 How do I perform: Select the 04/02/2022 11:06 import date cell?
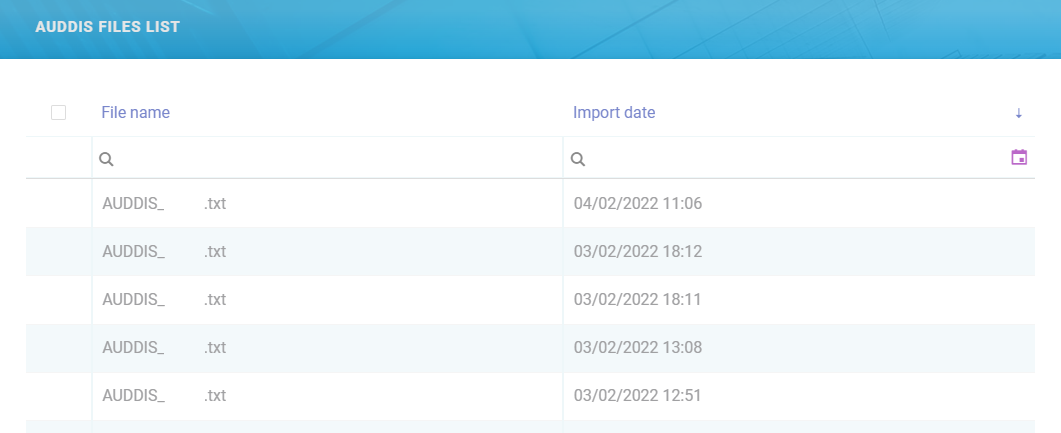[x=638, y=204]
